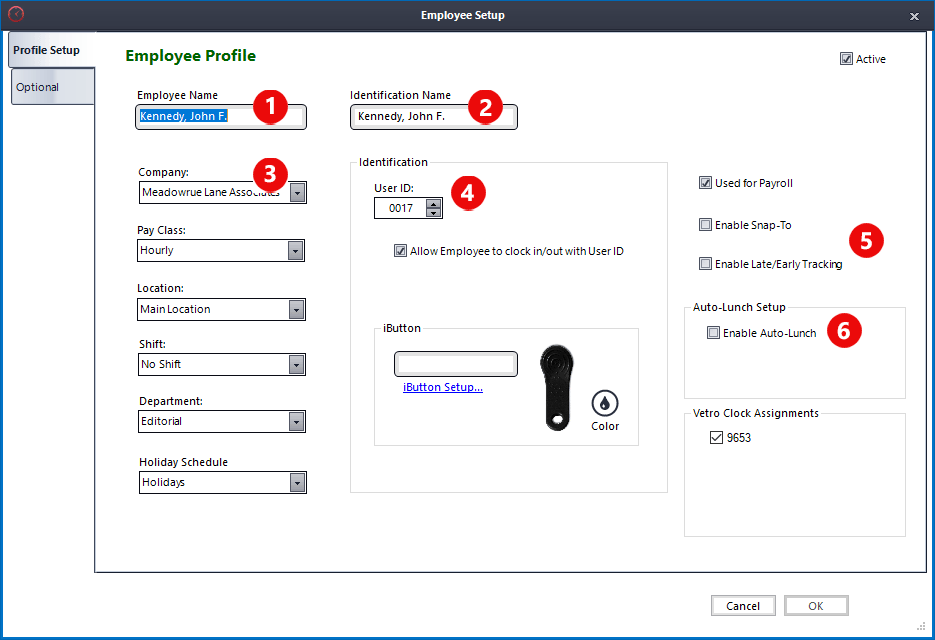The width and height of the screenshot is (935, 640).
Task: Click the OK button
Action: (x=815, y=605)
